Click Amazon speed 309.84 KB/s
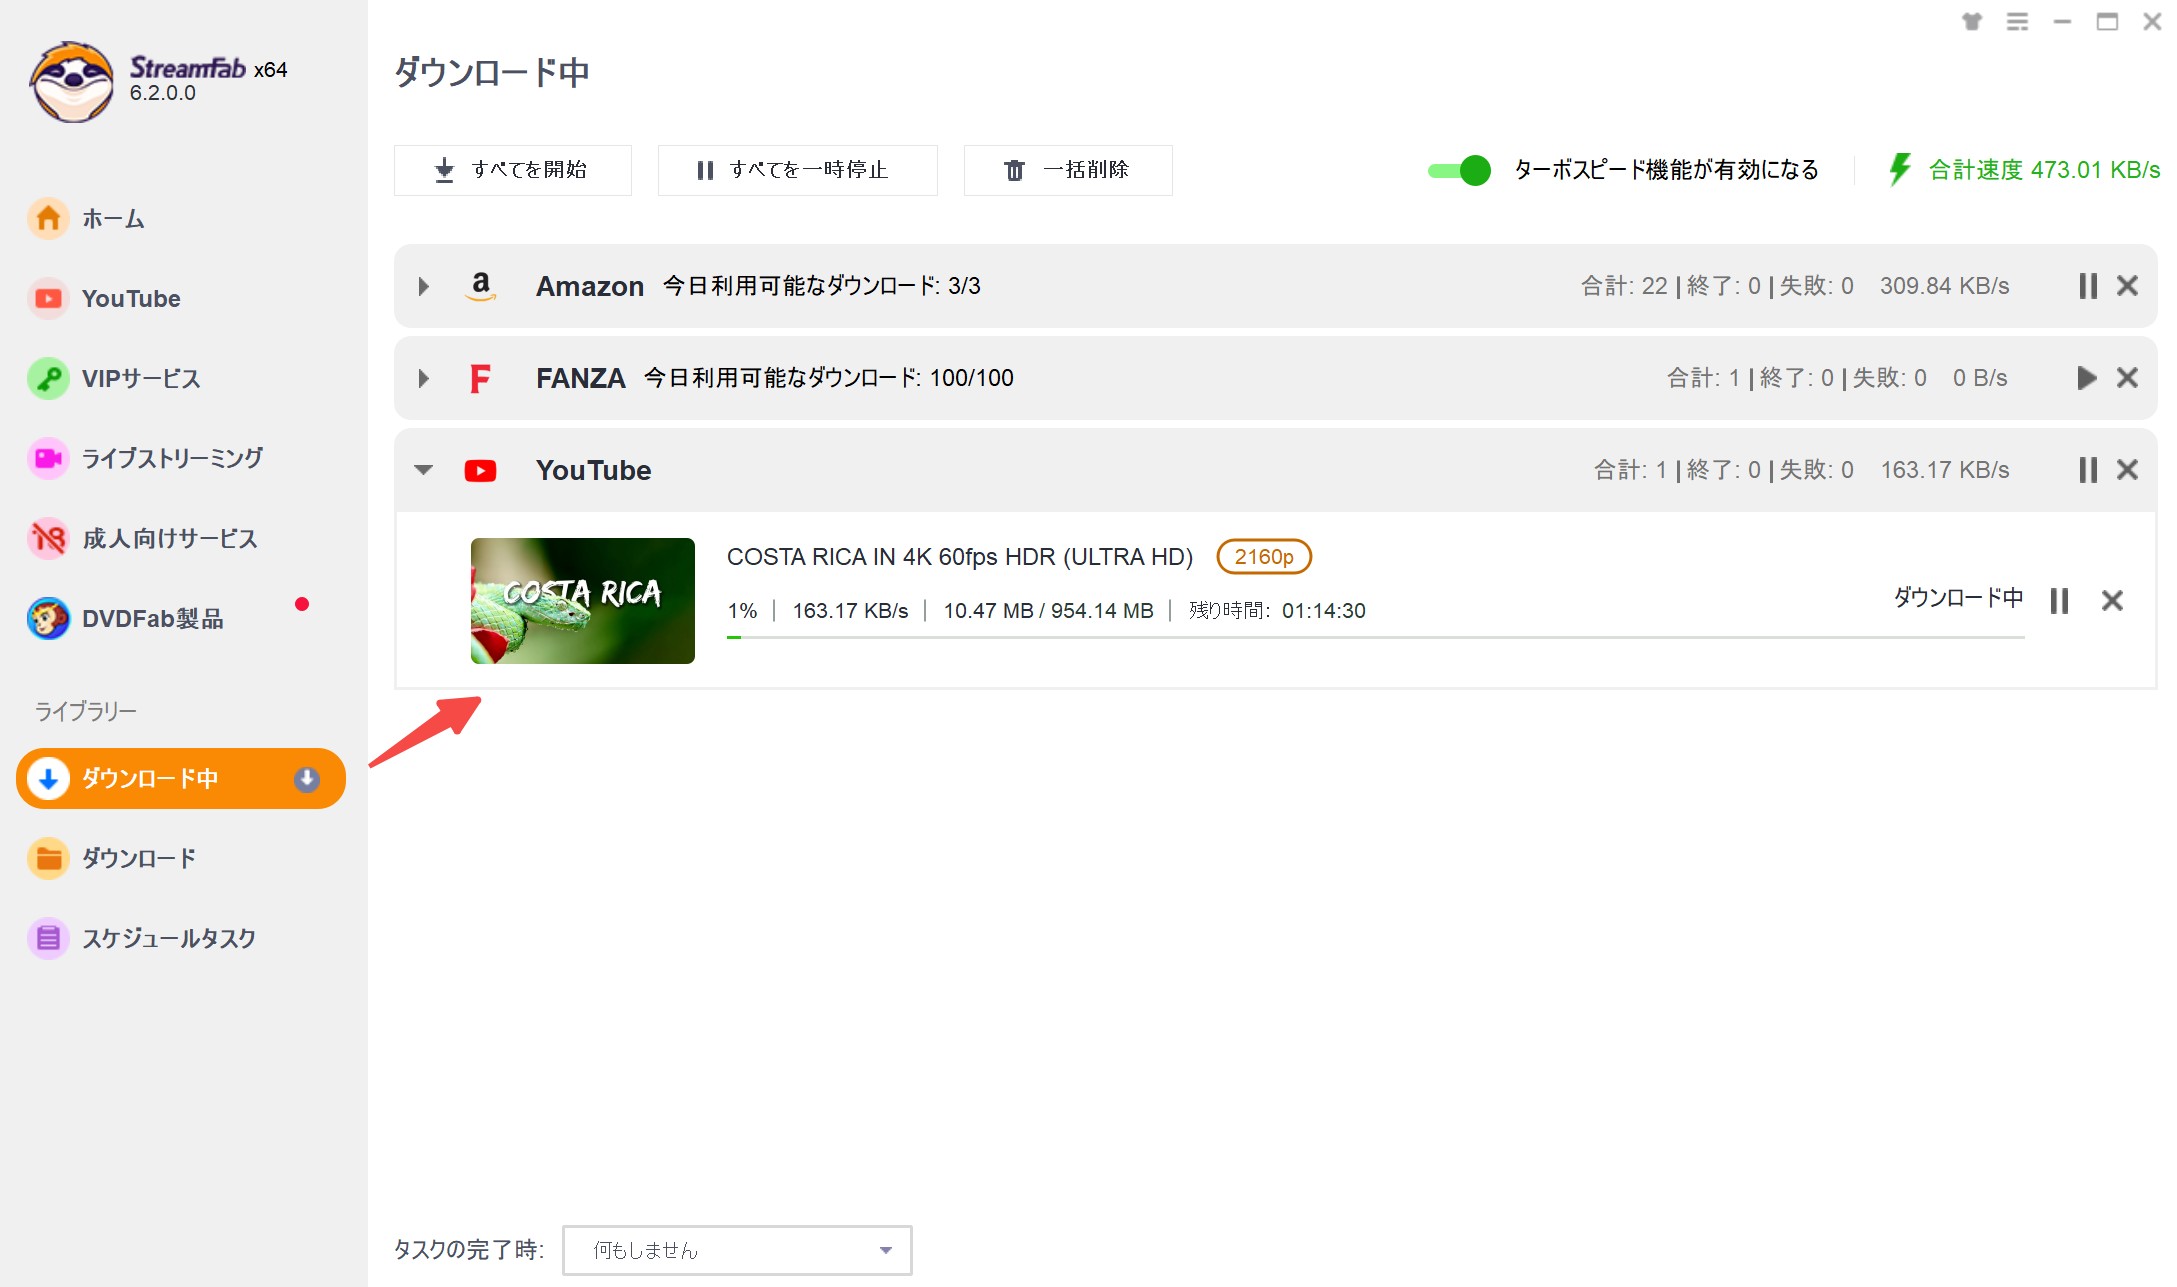This screenshot has width=2177, height=1287. [x=1945, y=286]
